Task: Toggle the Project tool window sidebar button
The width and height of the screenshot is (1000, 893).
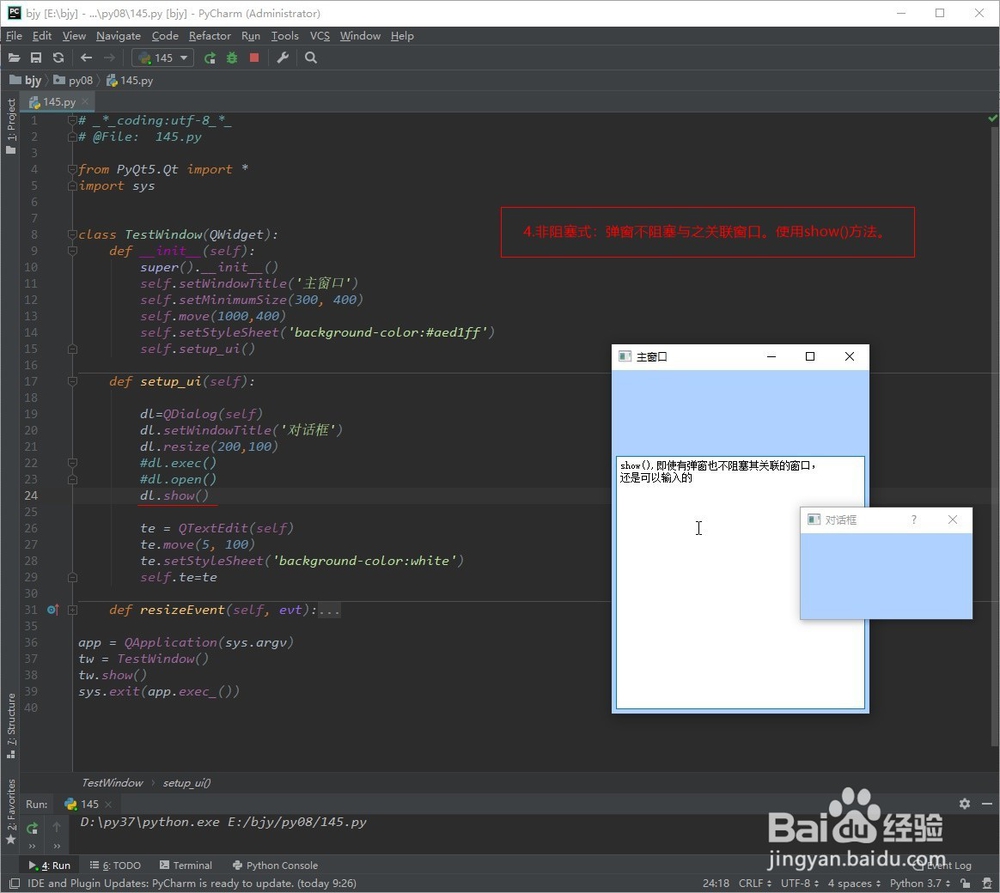Action: pos(11,126)
